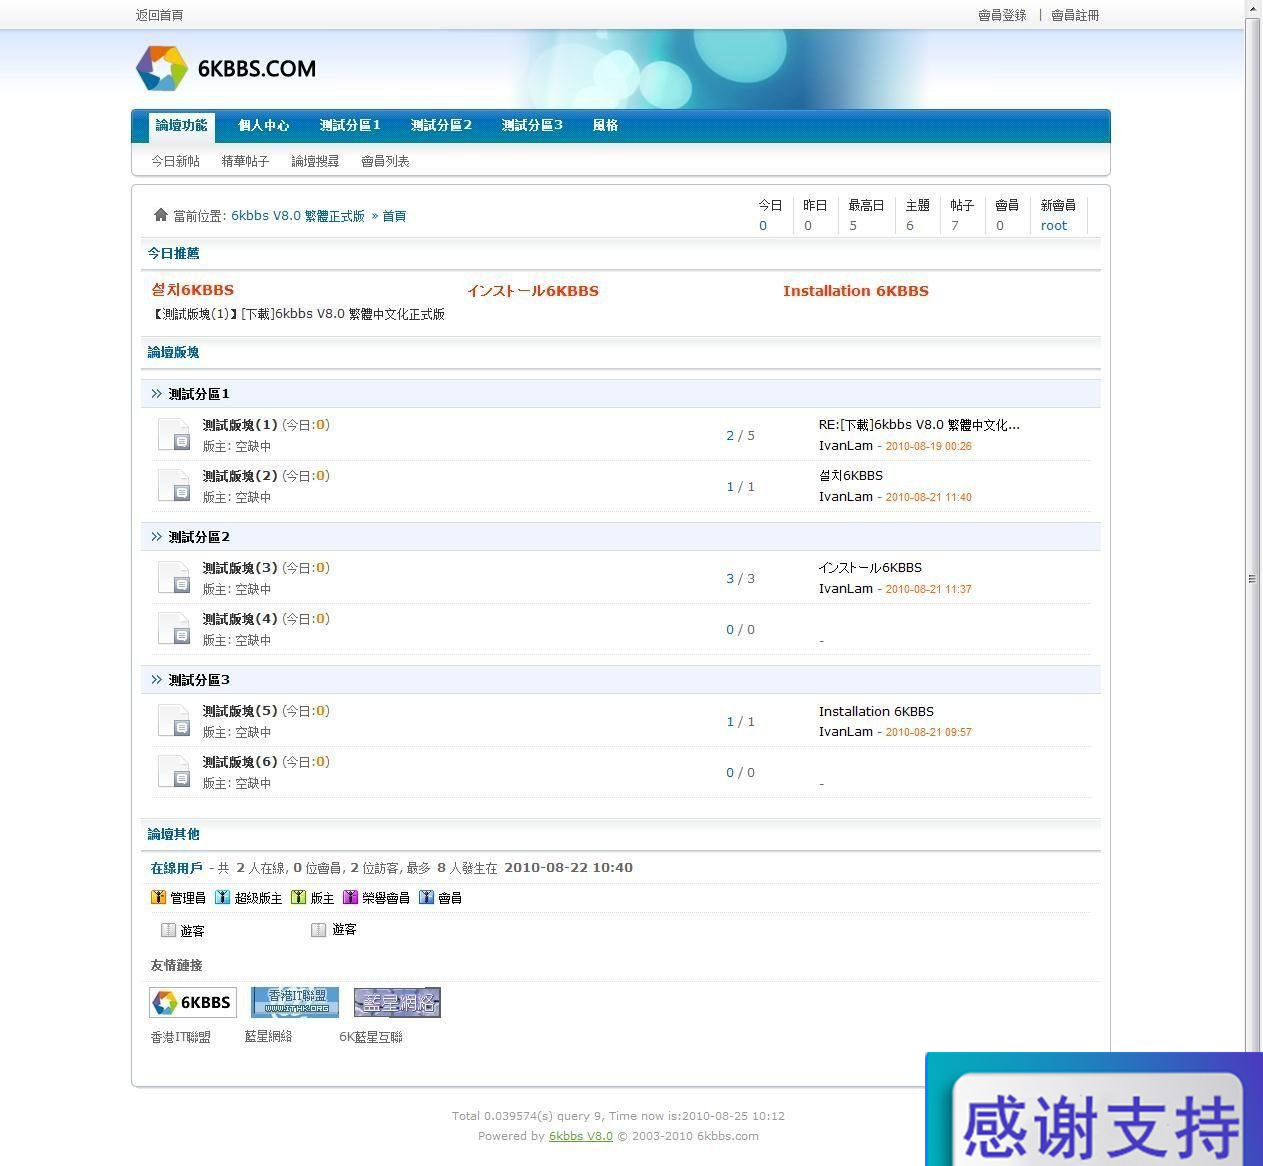Click the 香港IT聯盟 banner image
Image resolution: width=1263 pixels, height=1166 pixels.
295,1002
